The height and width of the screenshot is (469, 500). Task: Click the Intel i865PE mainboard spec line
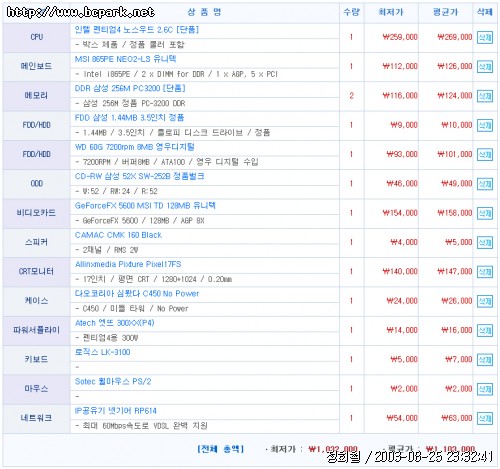coord(177,74)
